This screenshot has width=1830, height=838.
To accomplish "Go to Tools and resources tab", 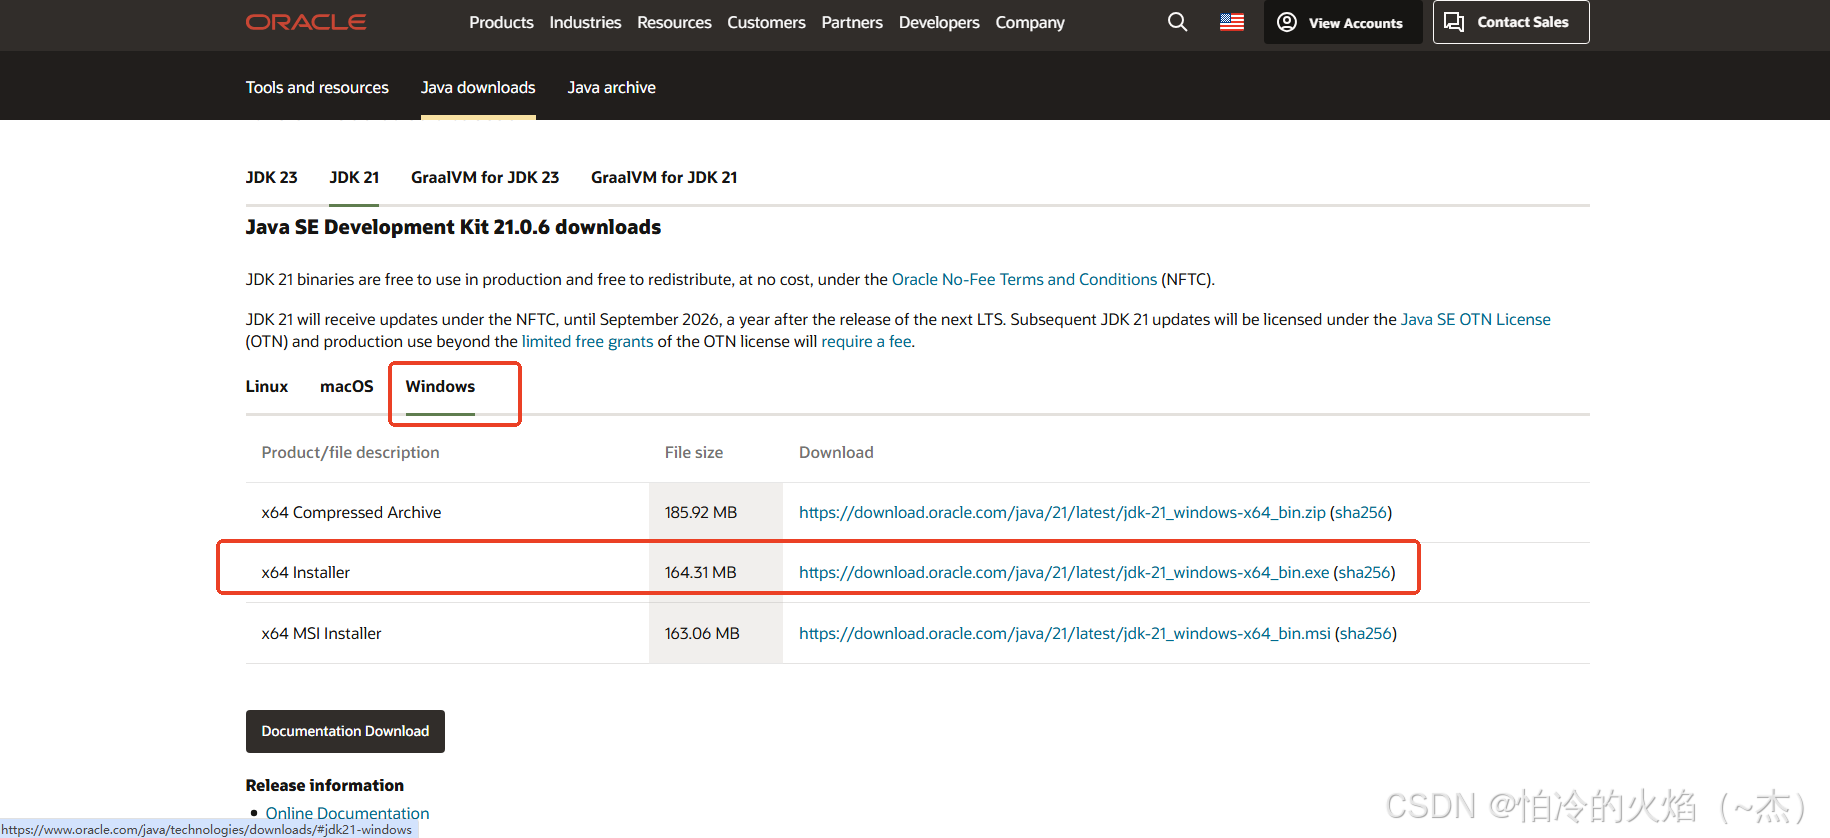I will tap(317, 87).
